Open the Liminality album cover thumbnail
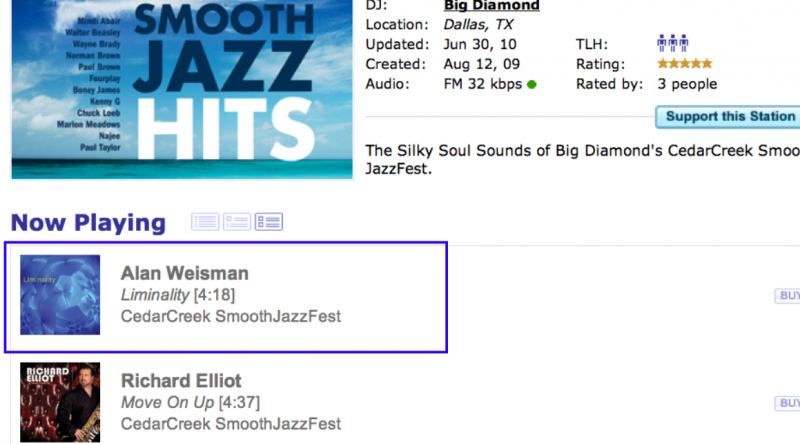 coord(60,295)
